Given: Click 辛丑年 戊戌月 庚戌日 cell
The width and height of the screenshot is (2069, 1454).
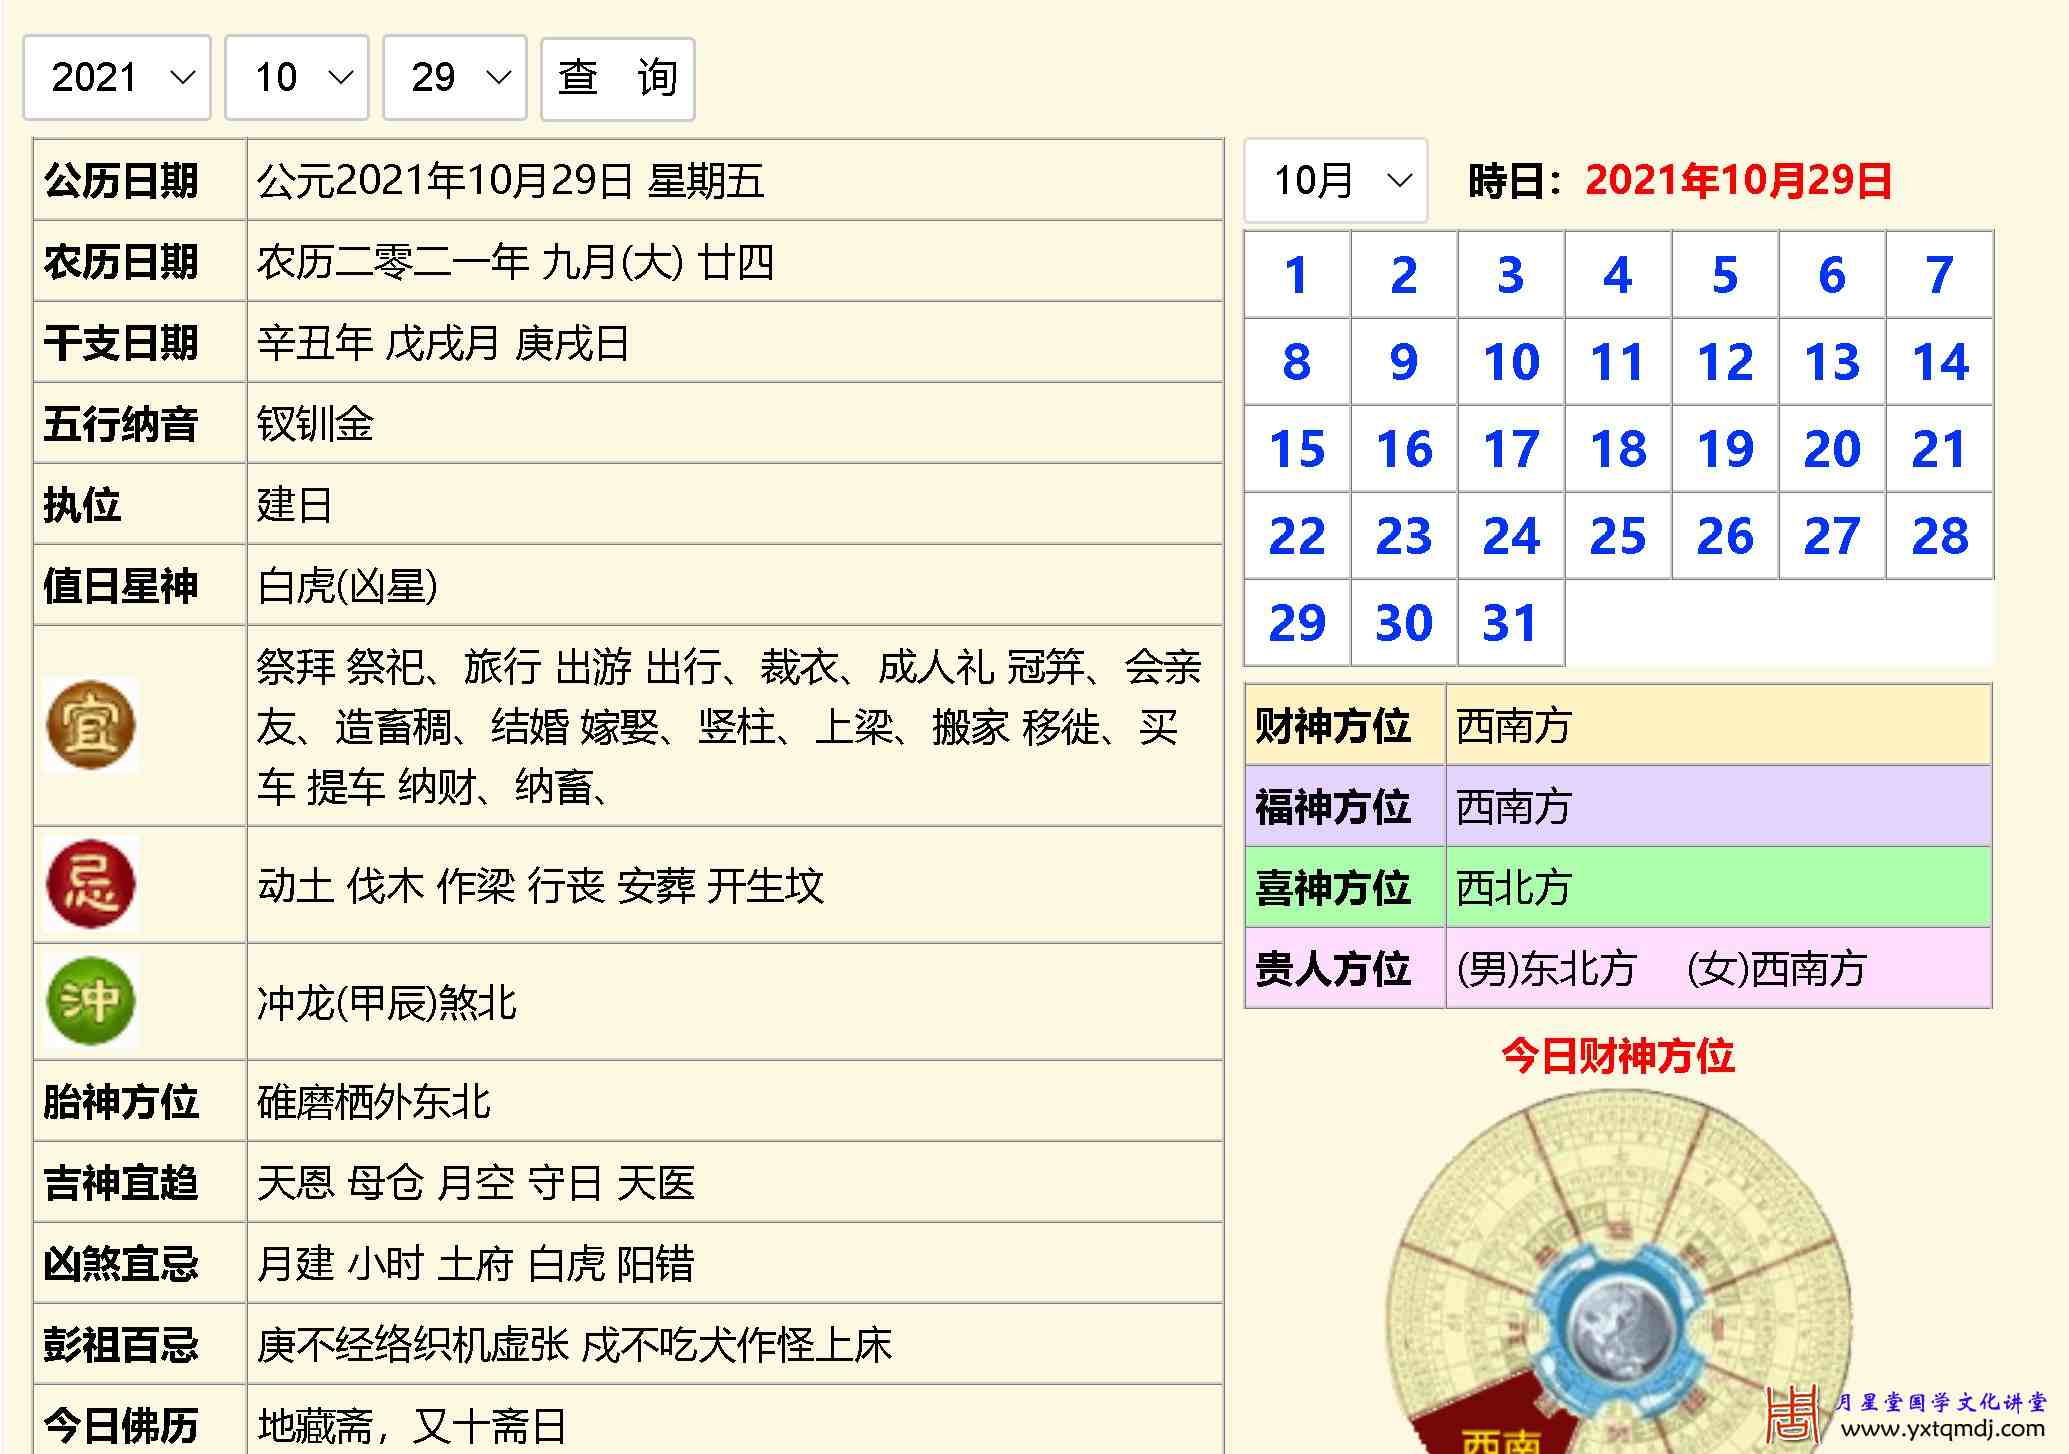Looking at the screenshot, I should coord(735,342).
